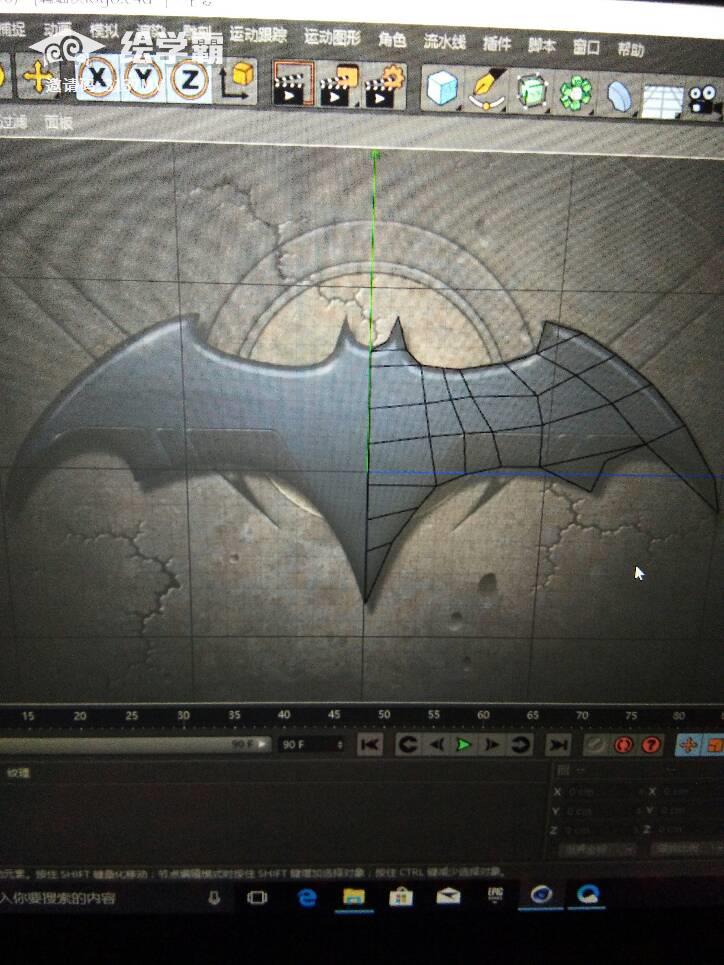Open the 窗口 menu
The height and width of the screenshot is (965, 724).
pyautogui.click(x=586, y=47)
